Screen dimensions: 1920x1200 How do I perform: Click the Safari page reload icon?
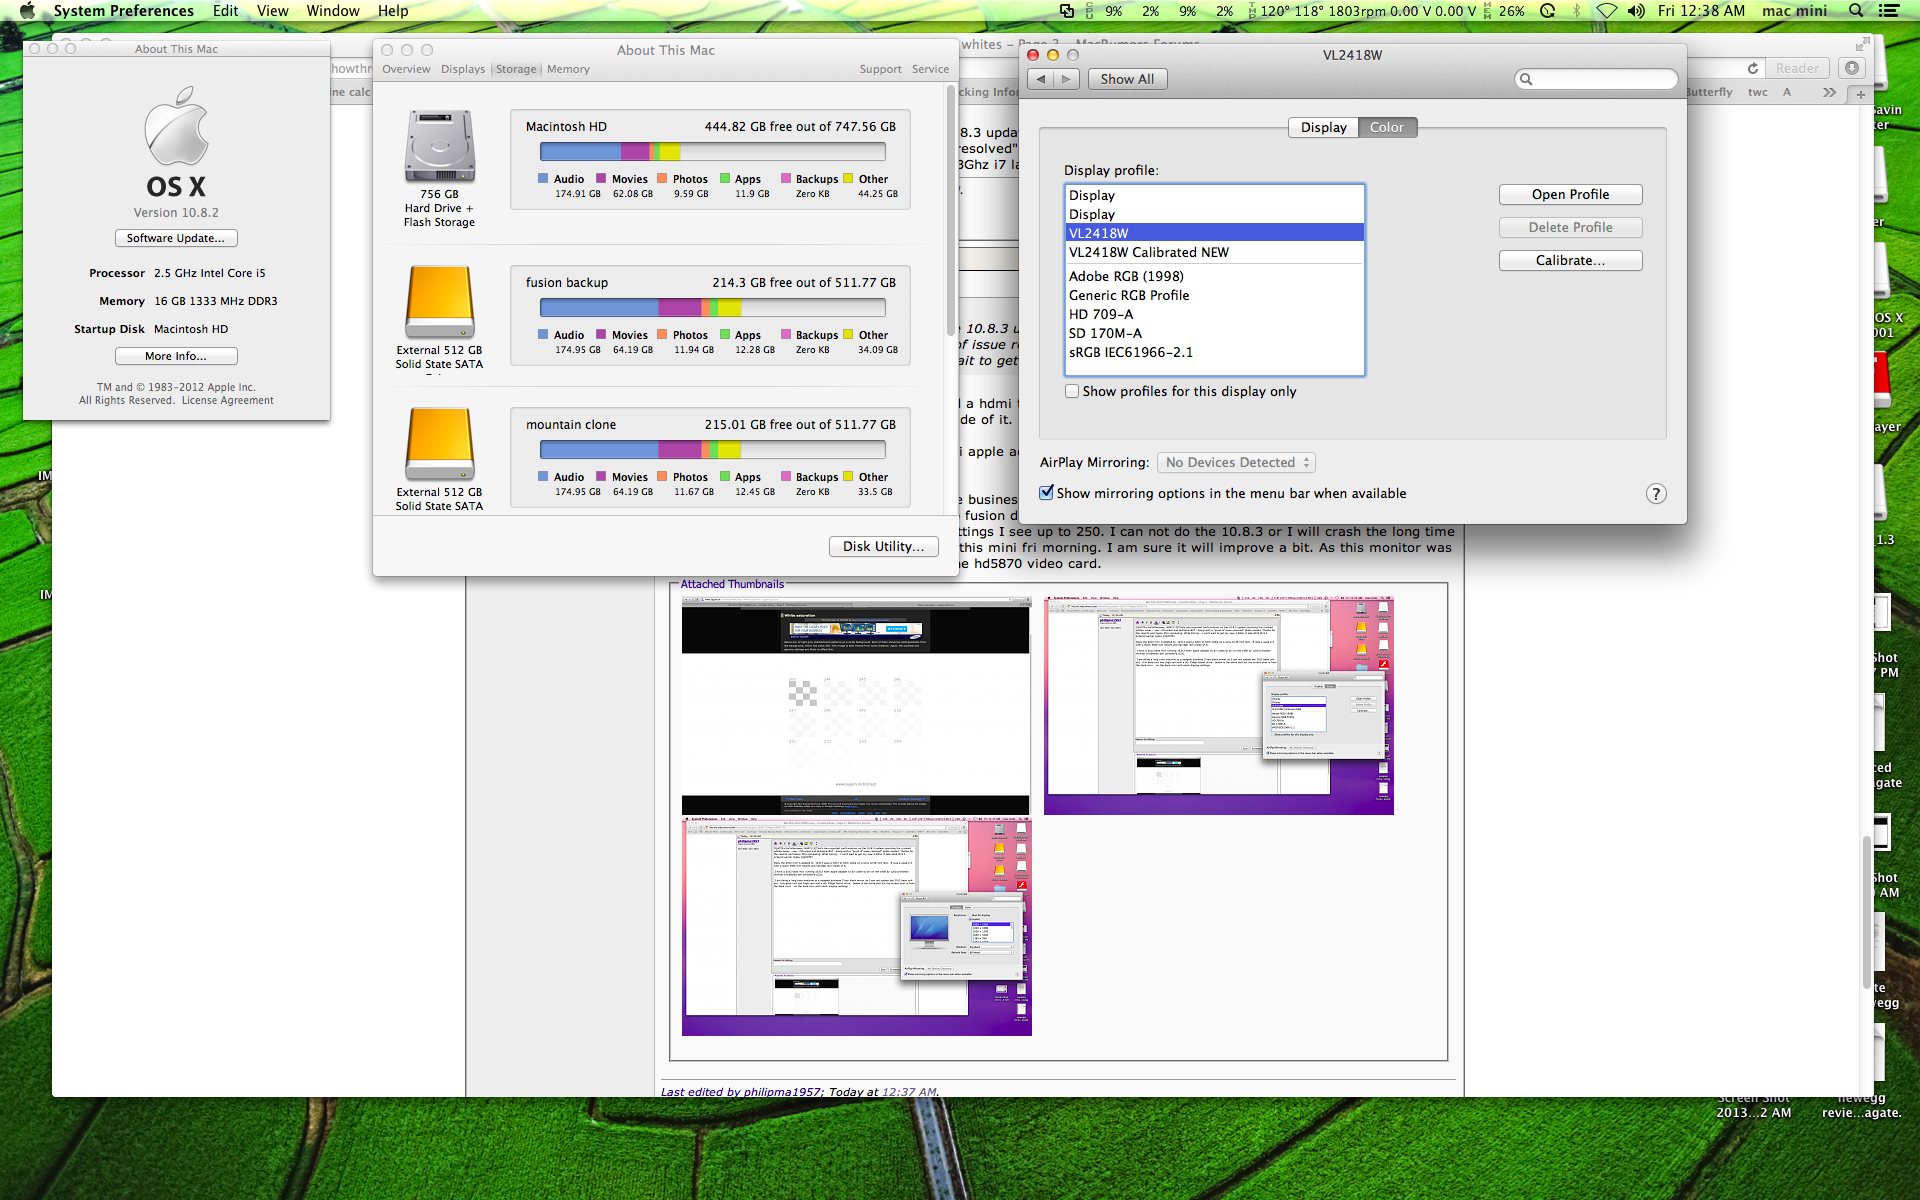point(1752,68)
